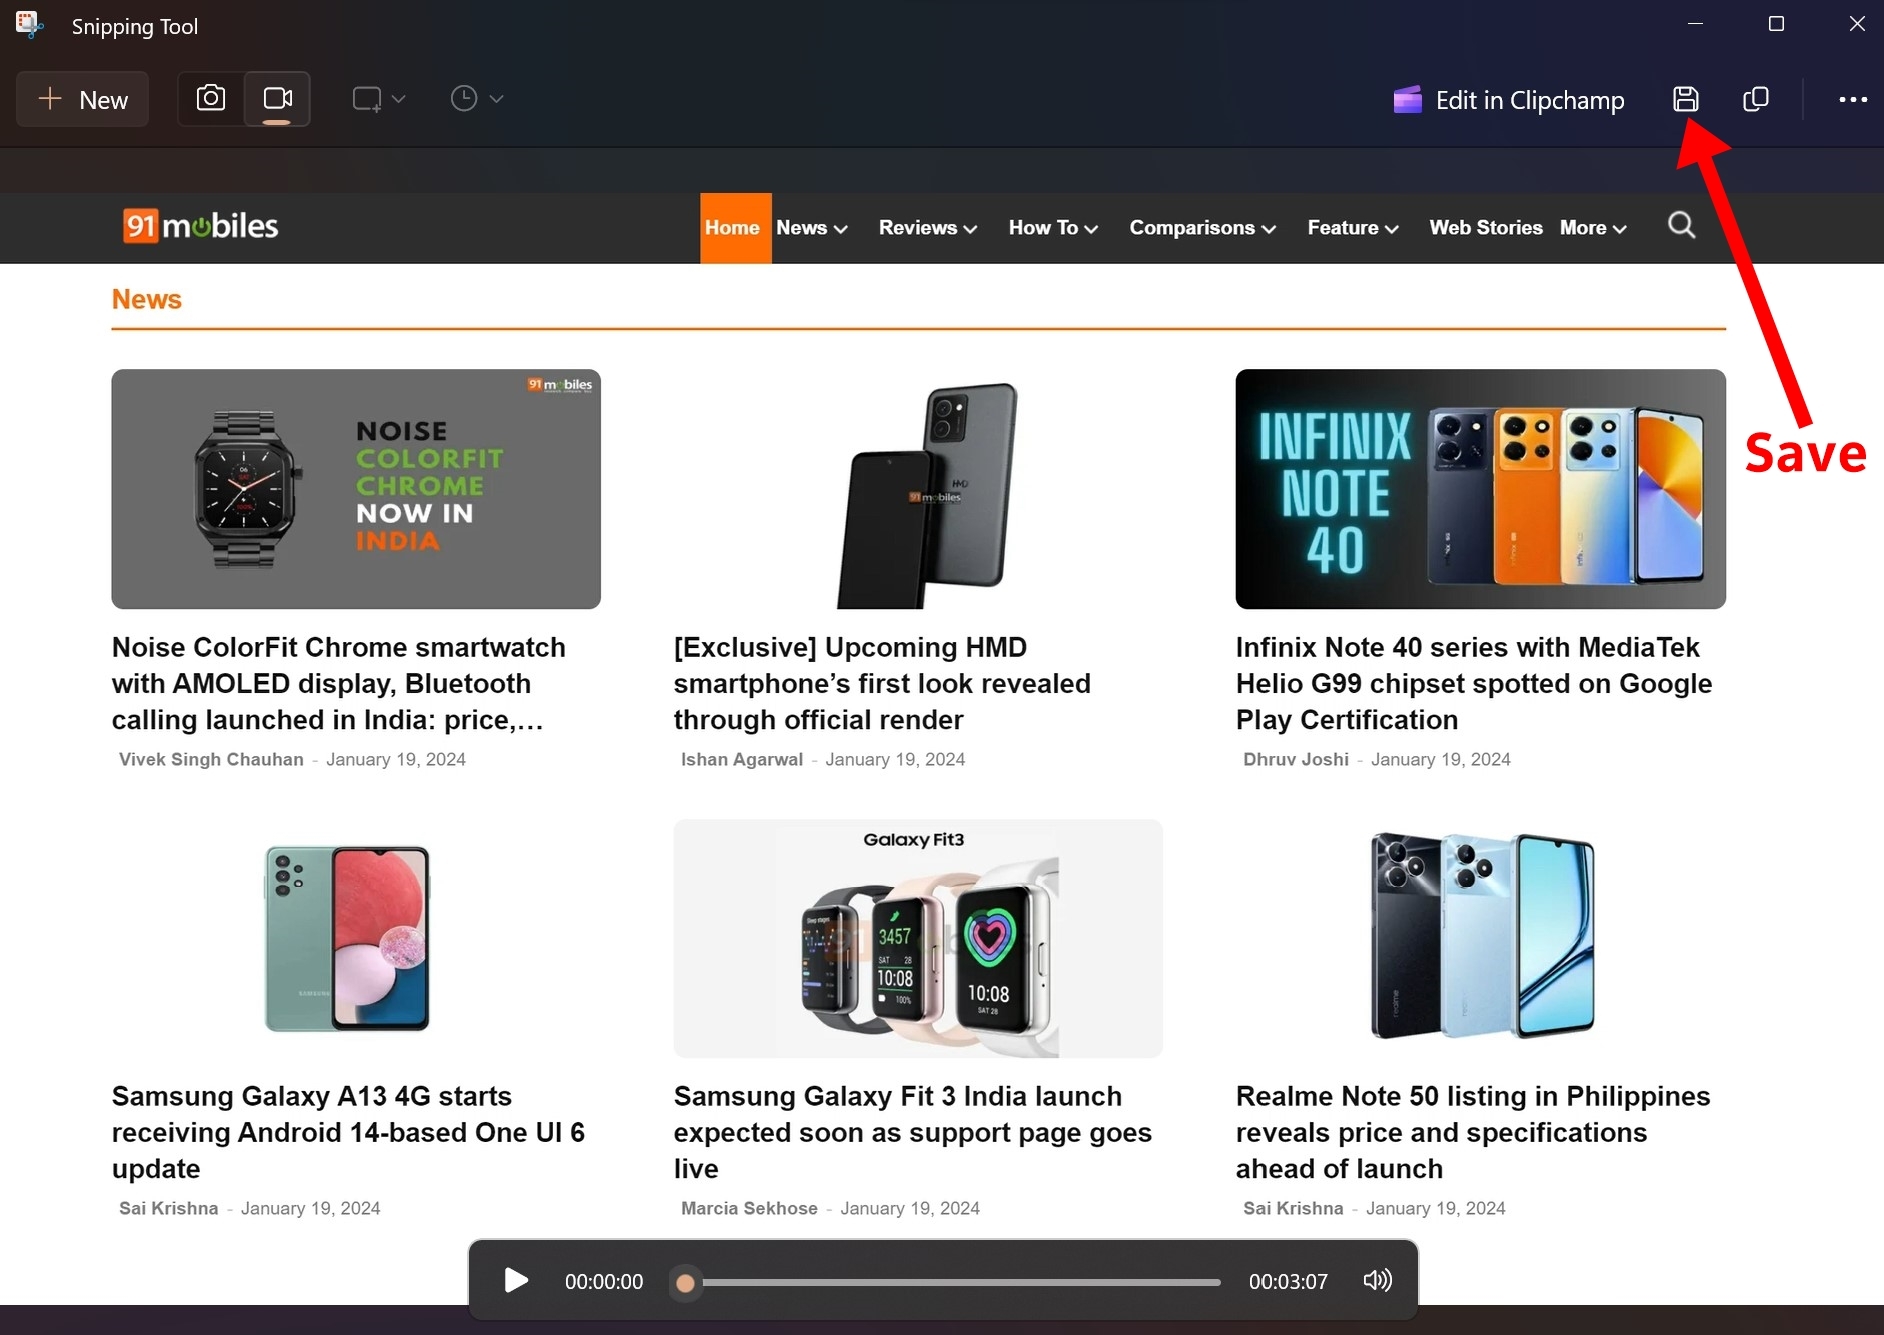
Task: Click the search magnifier on 91mobiles
Action: pyautogui.click(x=1681, y=226)
